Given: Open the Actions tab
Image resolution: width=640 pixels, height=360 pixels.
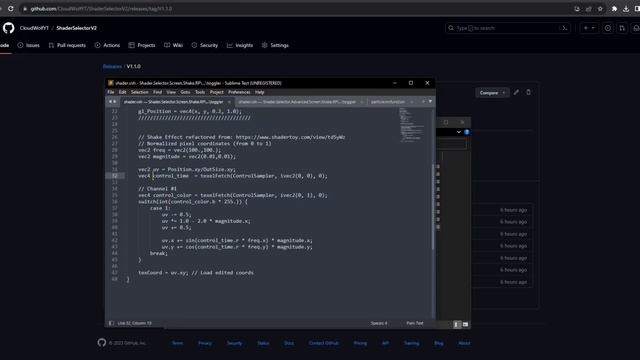Looking at the screenshot, I should tap(107, 45).
